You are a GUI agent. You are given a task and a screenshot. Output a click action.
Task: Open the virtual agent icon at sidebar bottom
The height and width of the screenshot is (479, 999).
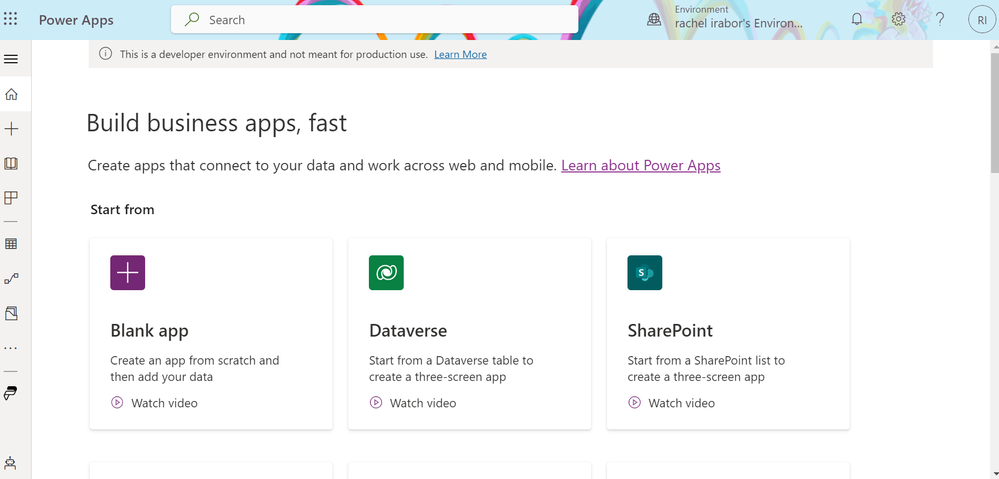point(11,462)
